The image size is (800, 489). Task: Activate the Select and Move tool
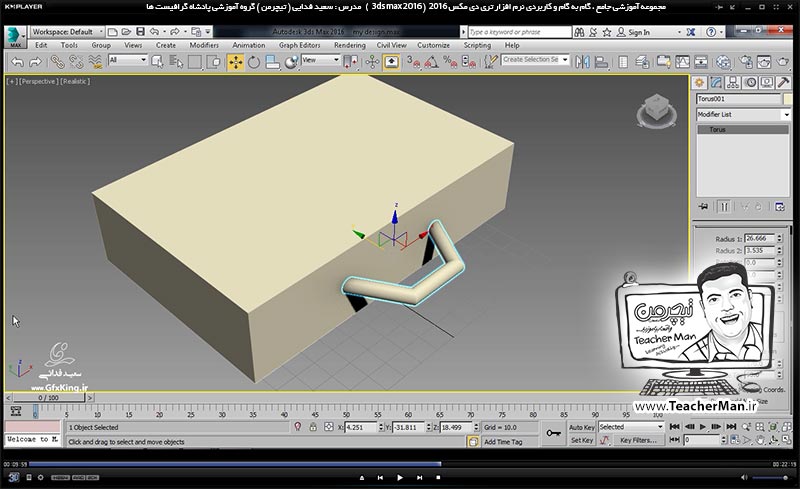coord(235,62)
